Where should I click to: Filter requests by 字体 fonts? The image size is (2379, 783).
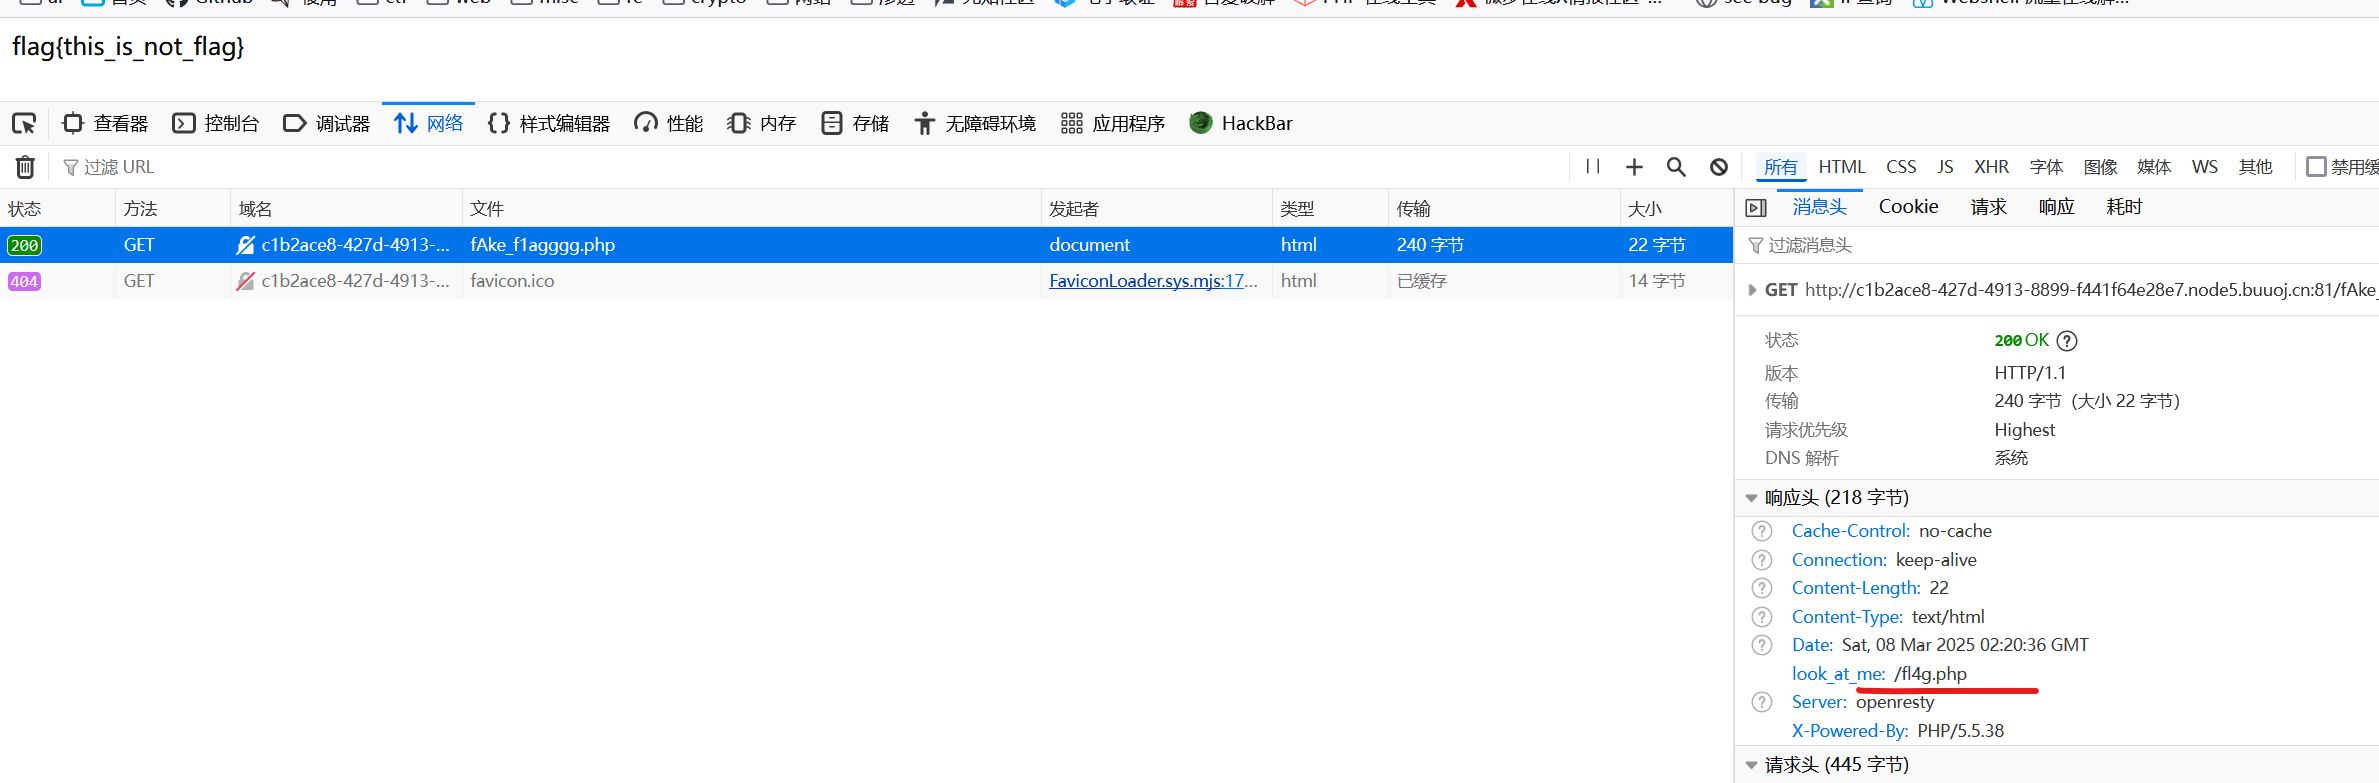point(2046,167)
